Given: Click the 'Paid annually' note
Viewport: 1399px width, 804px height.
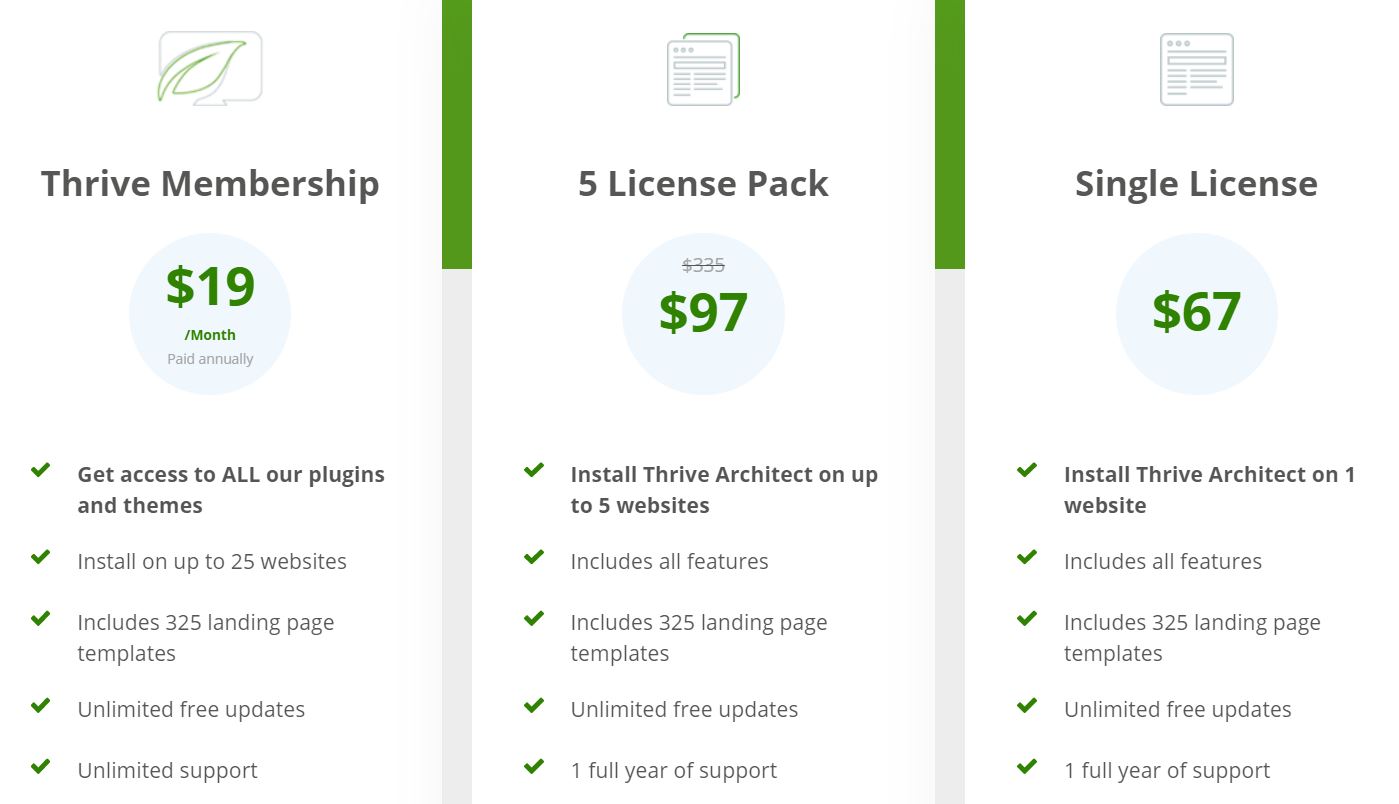Looking at the screenshot, I should (x=210, y=359).
